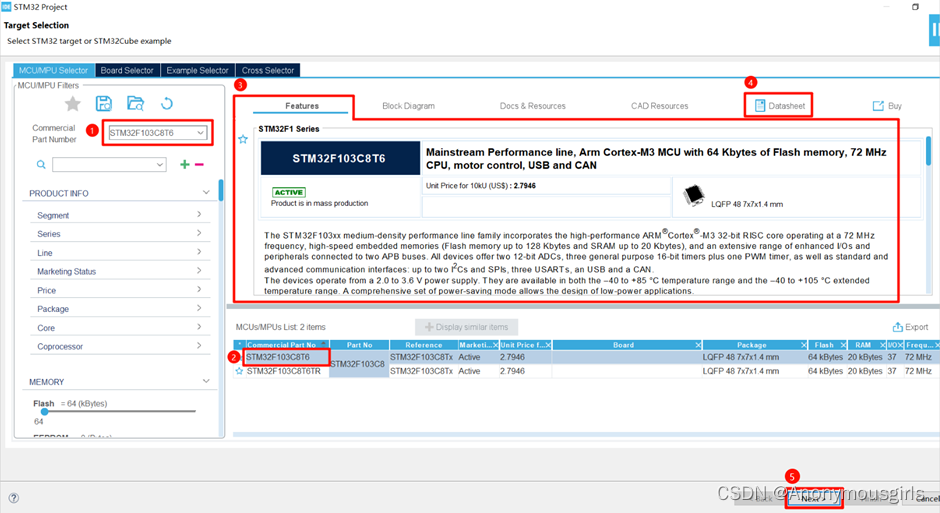Click the Next button
This screenshot has width=940, height=513.
[814, 498]
